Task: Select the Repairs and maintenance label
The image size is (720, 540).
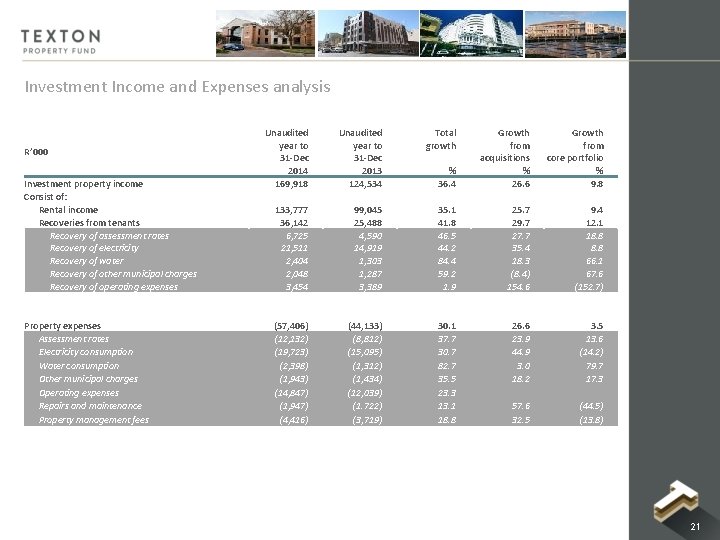Action: pyautogui.click(x=90, y=406)
